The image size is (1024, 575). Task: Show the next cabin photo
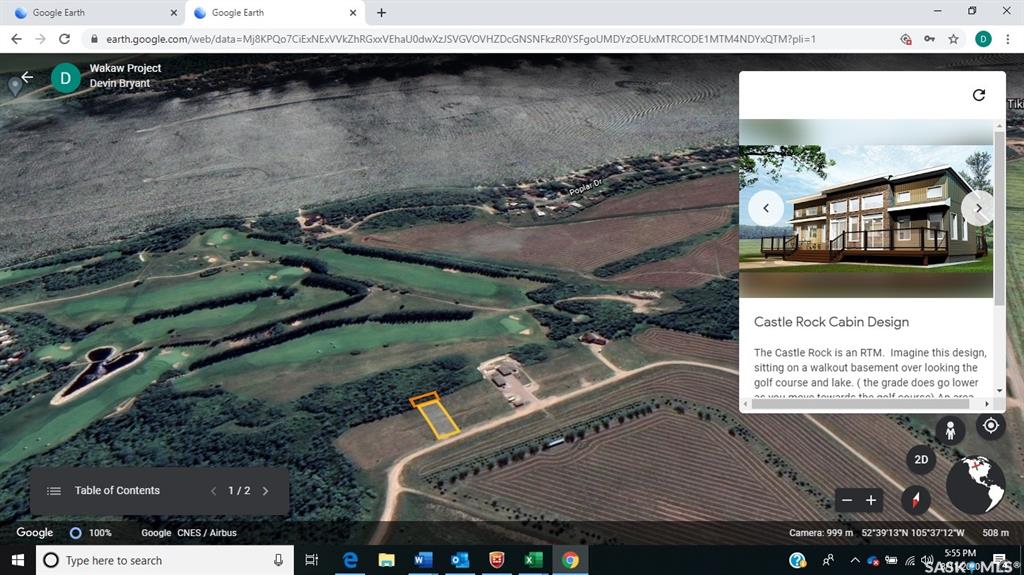[x=977, y=208]
